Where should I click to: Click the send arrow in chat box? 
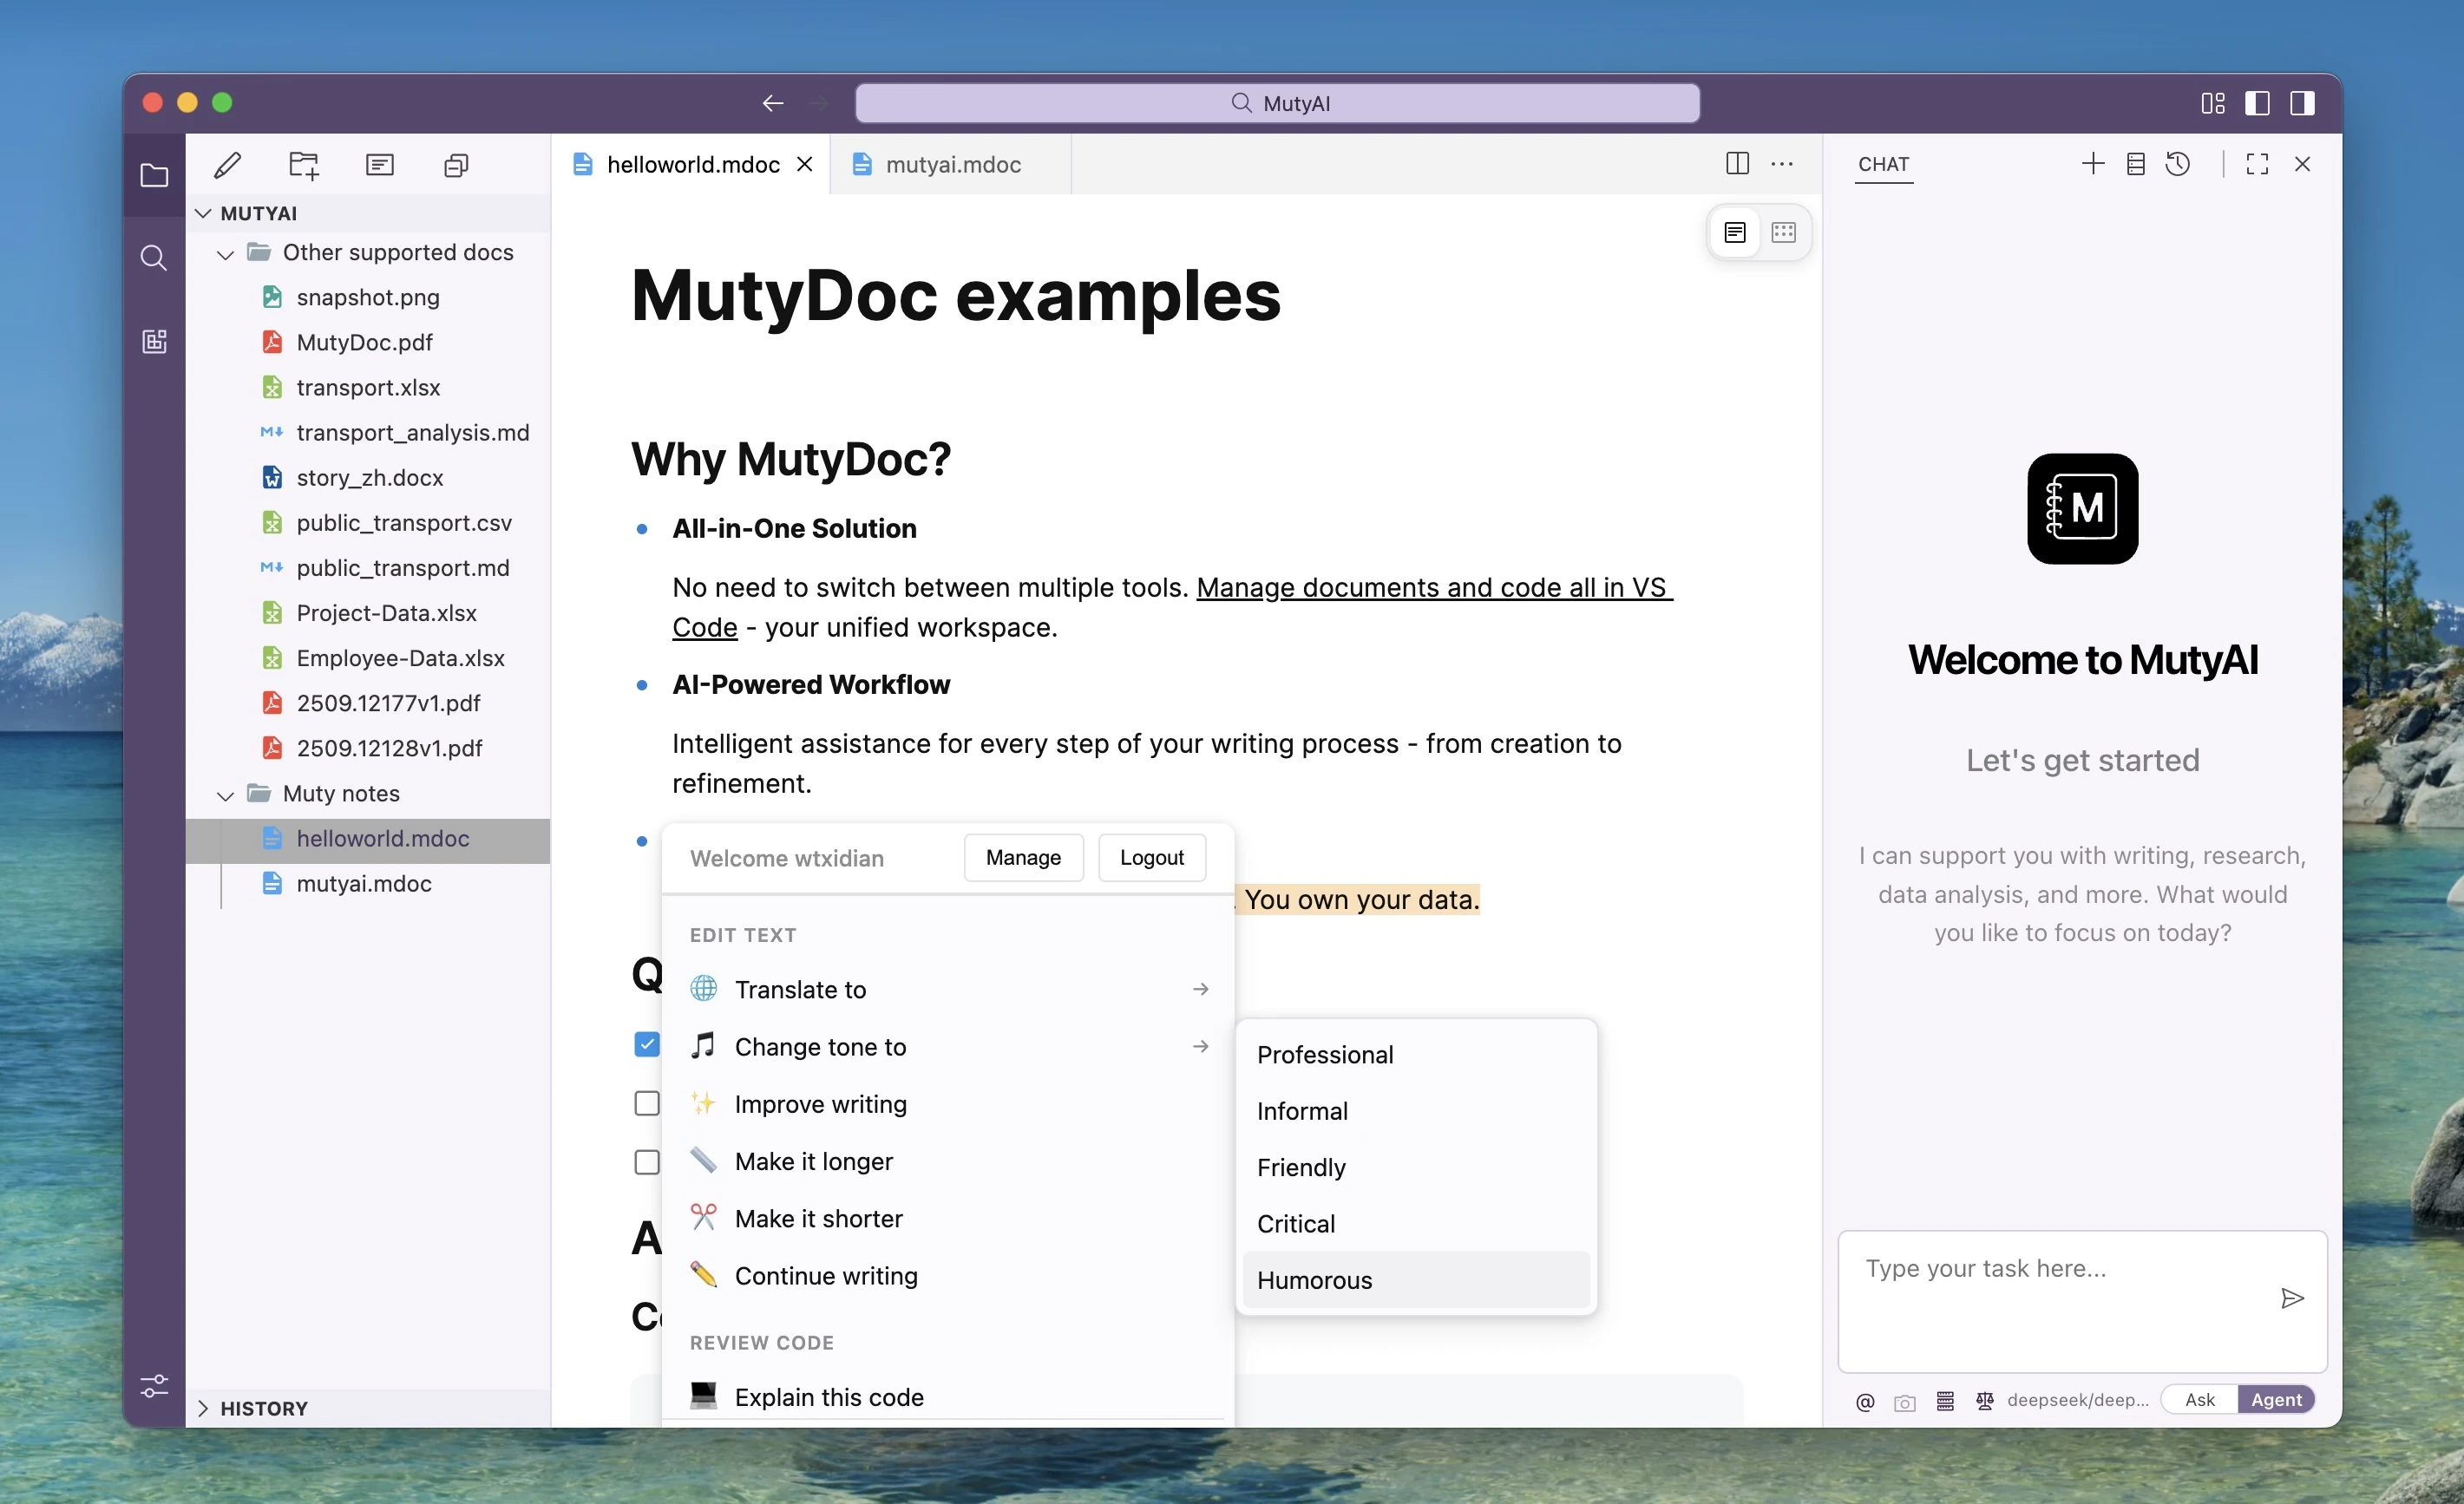click(x=2292, y=1298)
